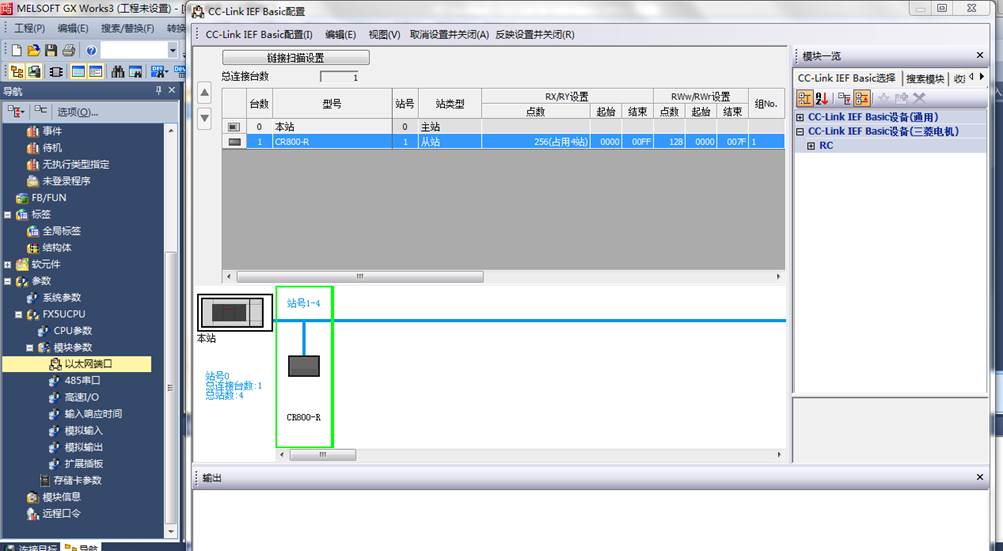1003x551 pixels.
Task: Click the blue help question mark icon
Action: (x=91, y=50)
